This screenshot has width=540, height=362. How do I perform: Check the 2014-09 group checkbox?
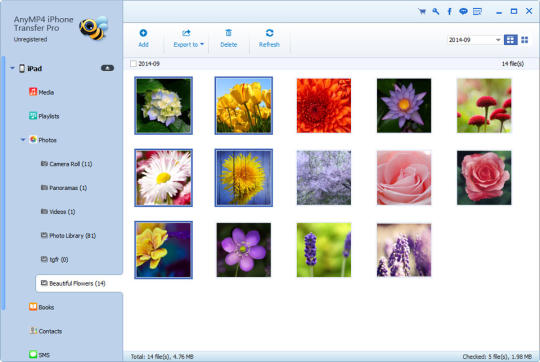click(x=133, y=64)
